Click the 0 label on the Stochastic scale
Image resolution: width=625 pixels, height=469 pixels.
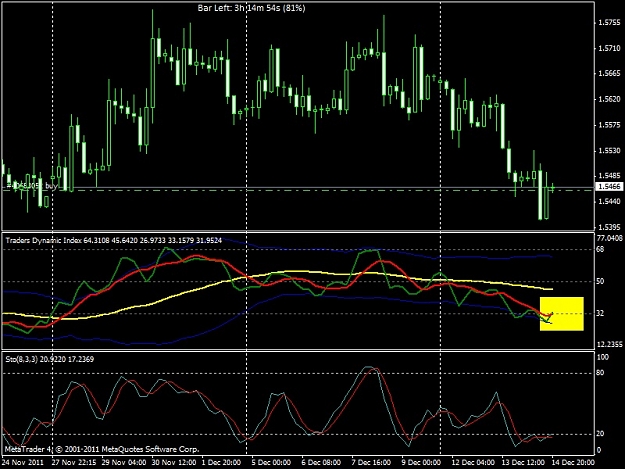pos(598,450)
